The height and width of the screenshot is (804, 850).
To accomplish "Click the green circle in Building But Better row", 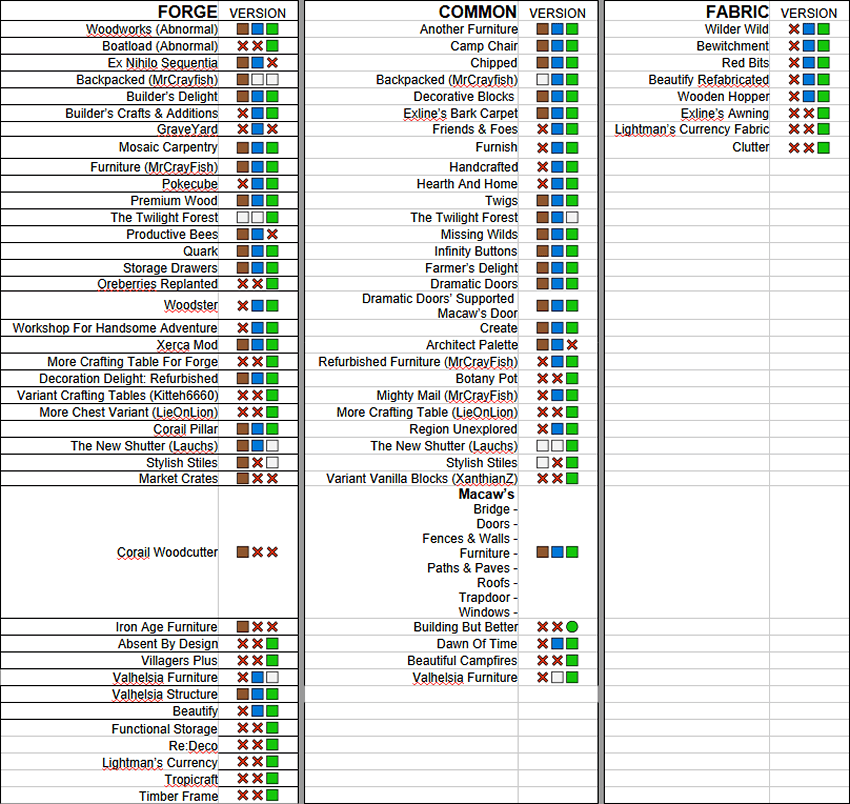I will [572, 627].
